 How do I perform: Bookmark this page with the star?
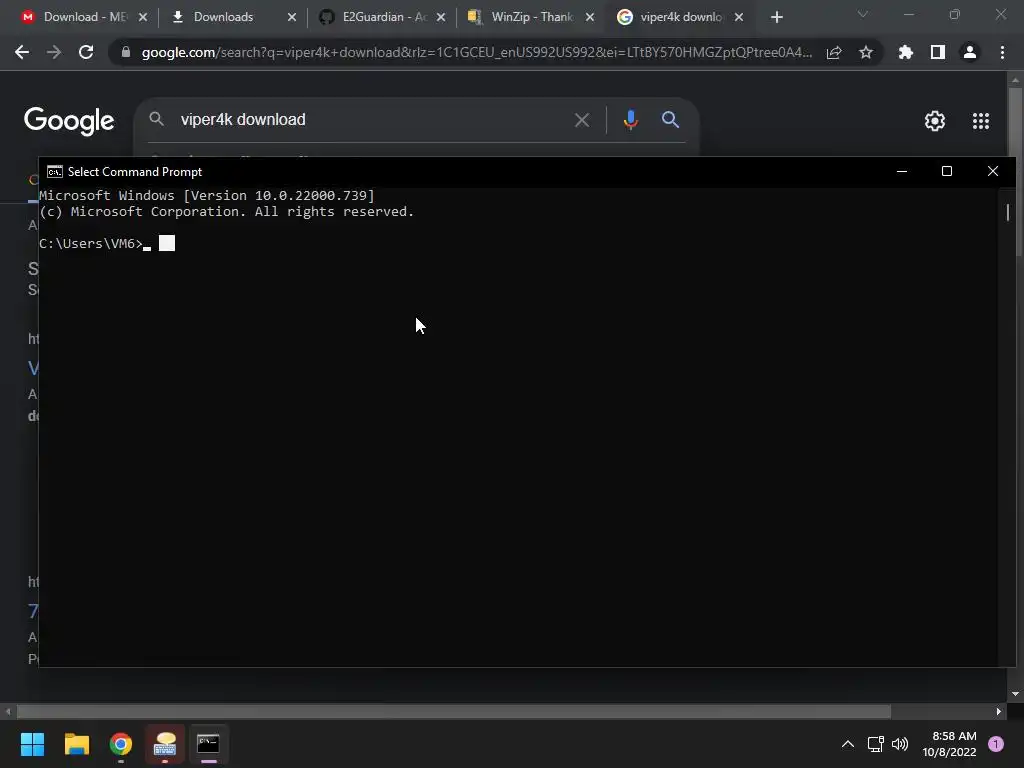click(x=866, y=52)
